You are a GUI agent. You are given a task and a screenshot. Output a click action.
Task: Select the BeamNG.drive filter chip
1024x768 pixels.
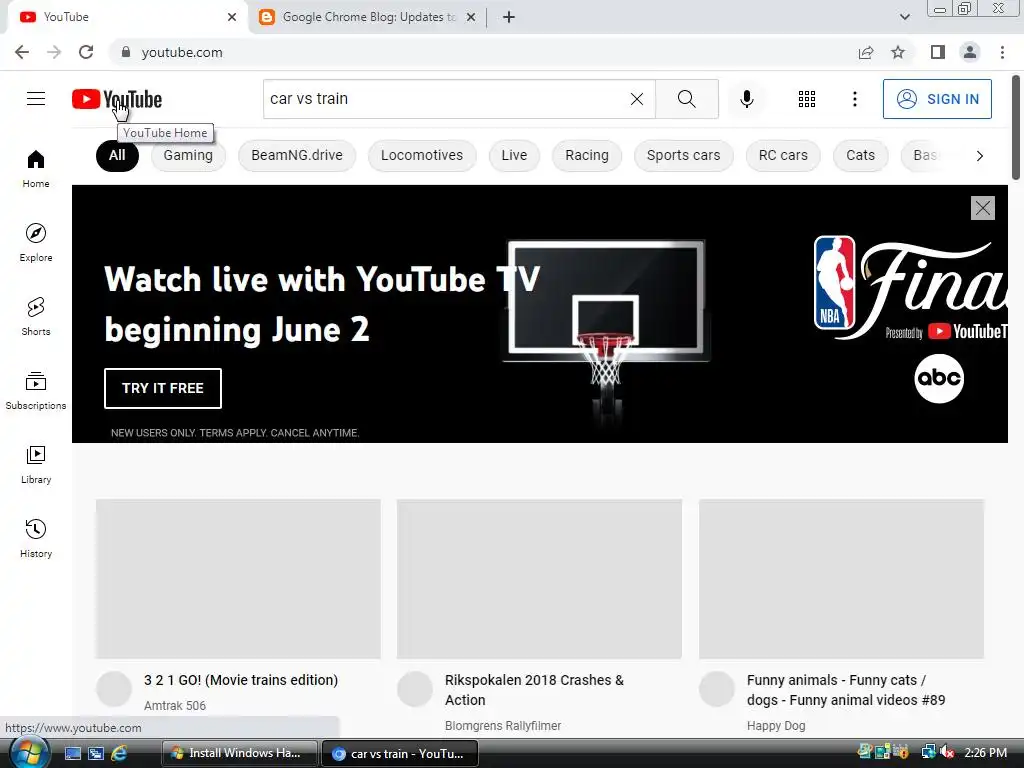[x=296, y=155]
